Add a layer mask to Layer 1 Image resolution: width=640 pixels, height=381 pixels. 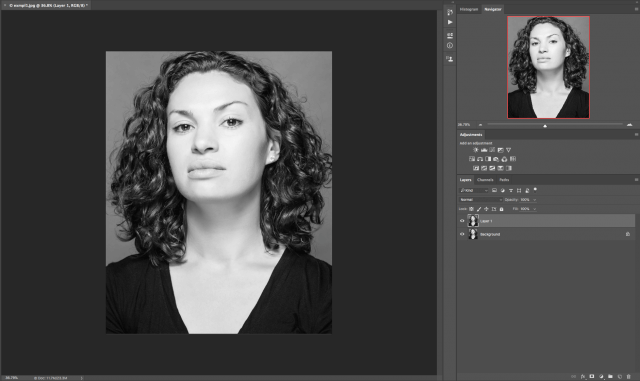(x=592, y=377)
